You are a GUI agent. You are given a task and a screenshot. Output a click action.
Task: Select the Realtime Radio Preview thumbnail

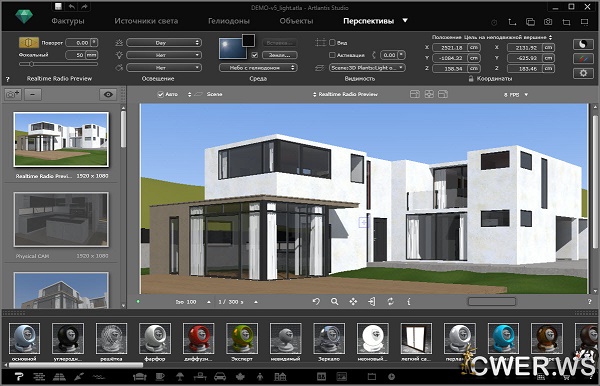point(61,139)
